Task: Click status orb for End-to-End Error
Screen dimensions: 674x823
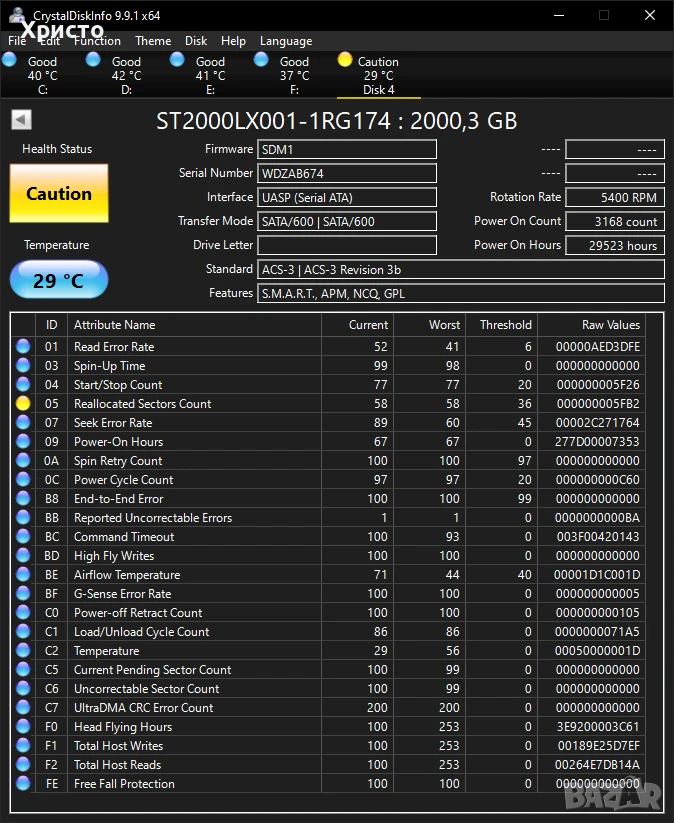Action: (x=23, y=499)
